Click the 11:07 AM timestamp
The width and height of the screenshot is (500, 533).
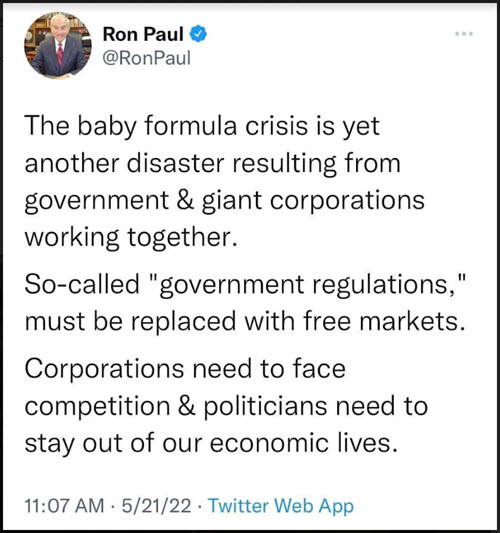64,505
